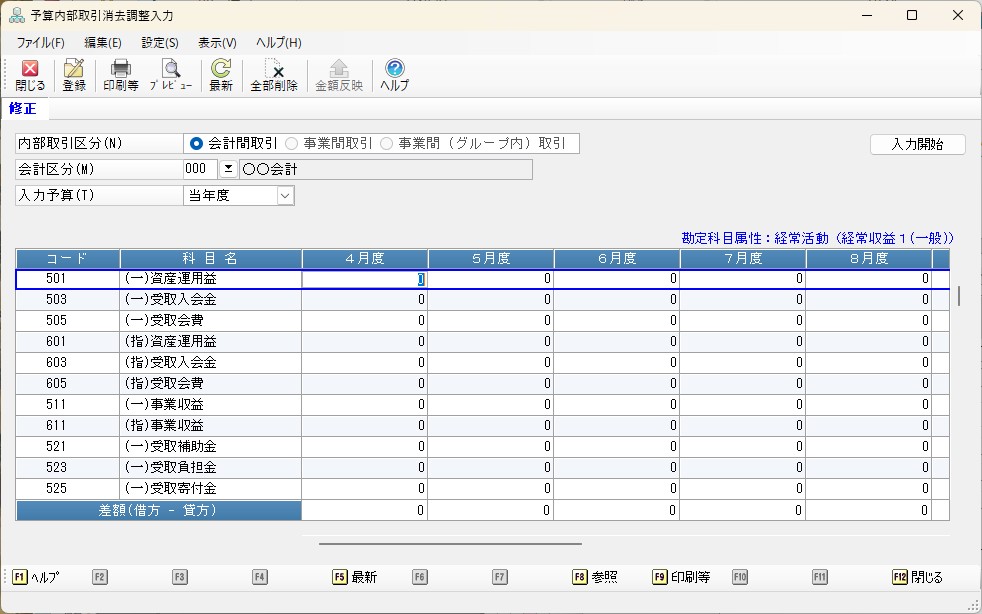The width and height of the screenshot is (982, 614).
Task: Select the 事業間取引 radio option
Action: point(292,144)
